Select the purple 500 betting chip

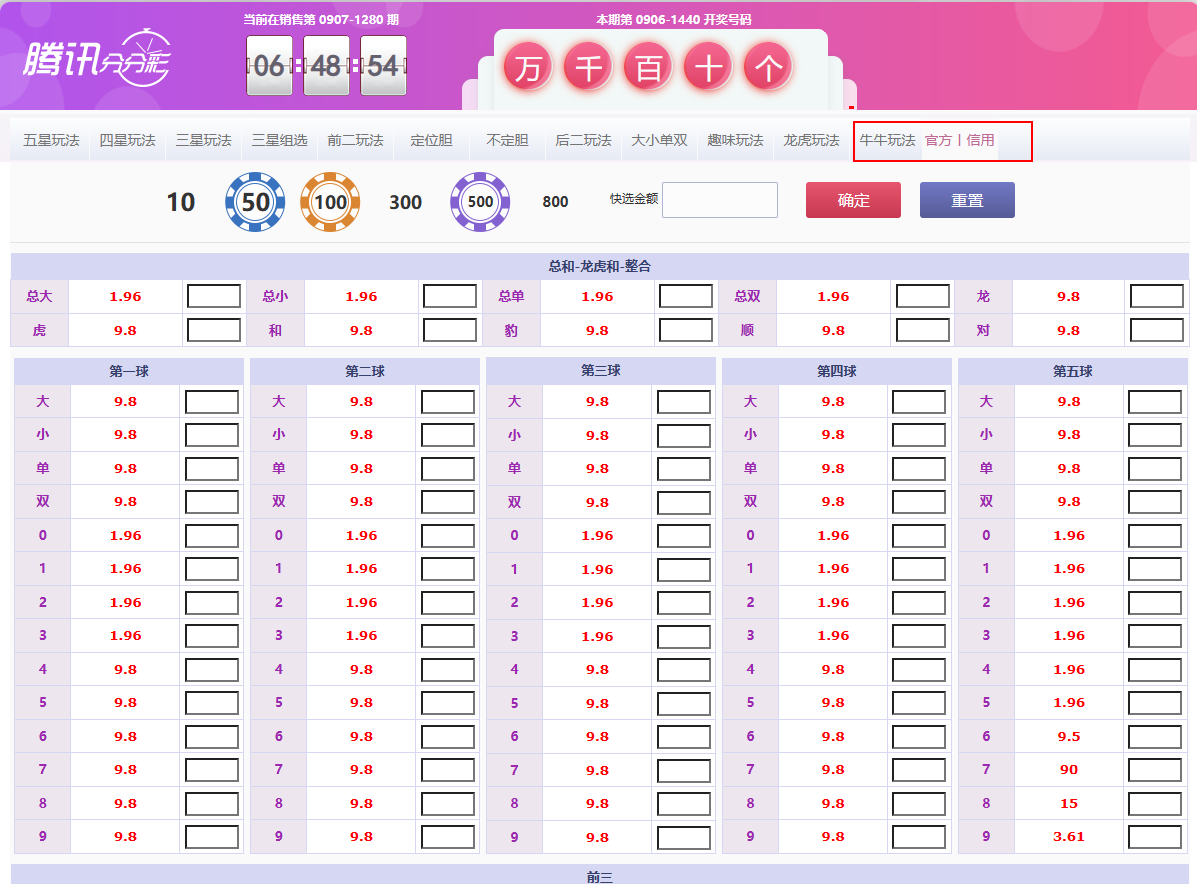coord(480,202)
